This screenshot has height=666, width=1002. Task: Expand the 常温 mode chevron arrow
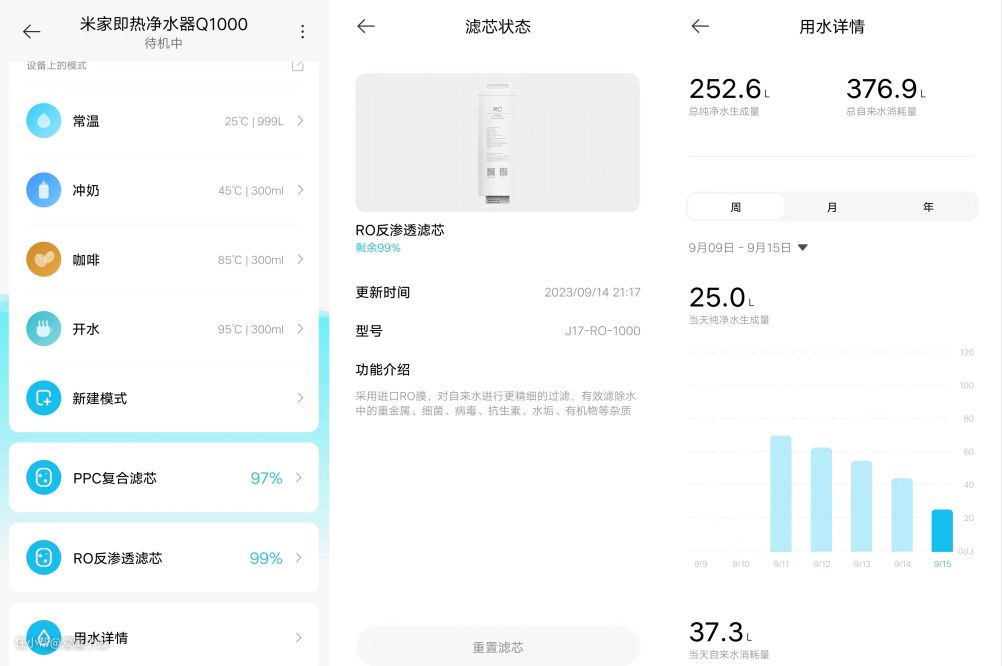300,121
